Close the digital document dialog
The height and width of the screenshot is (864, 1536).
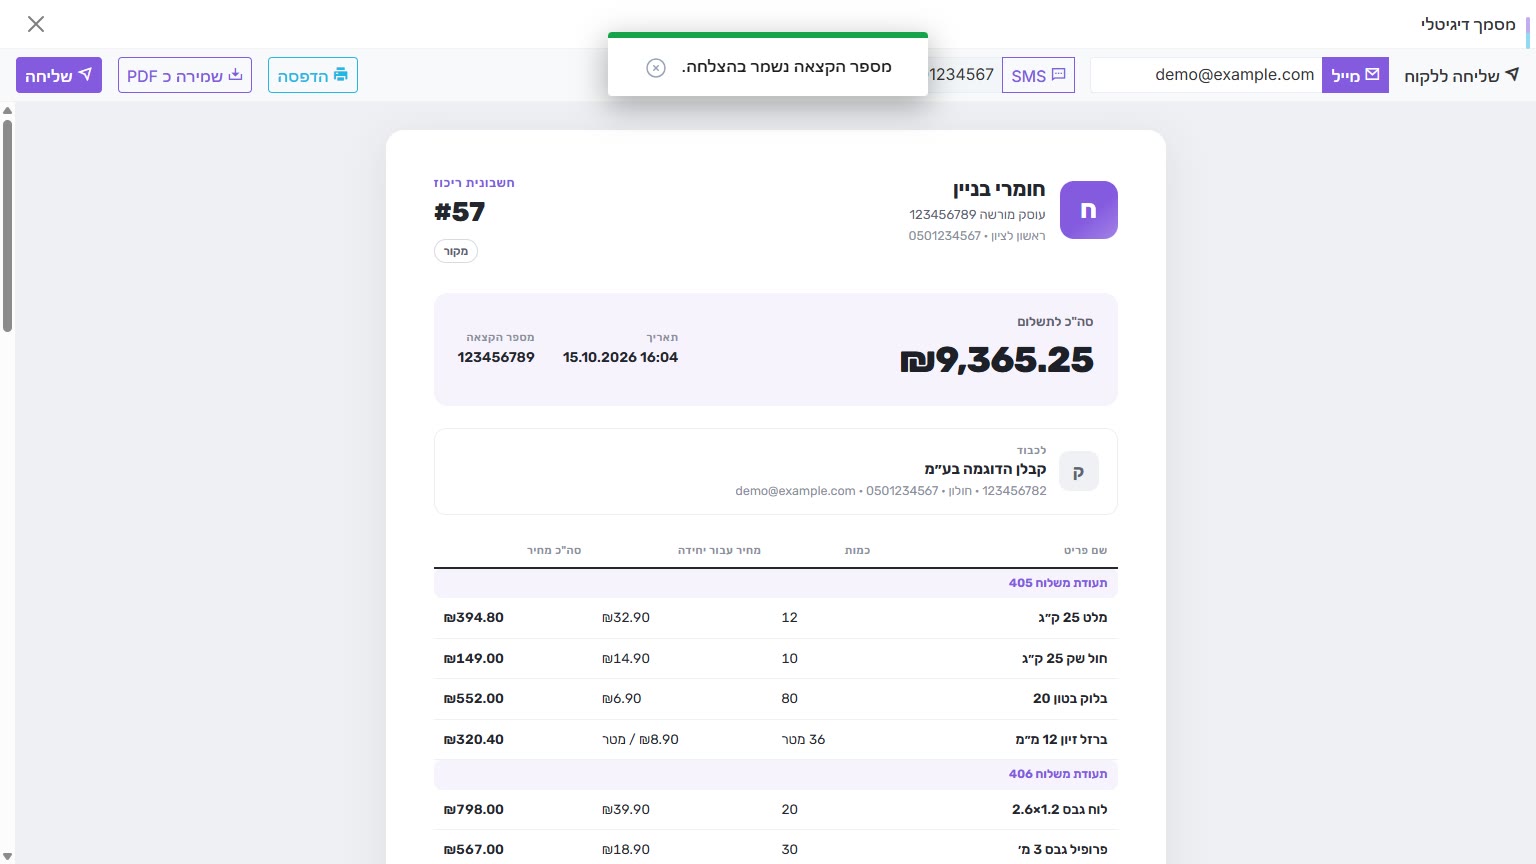click(36, 24)
